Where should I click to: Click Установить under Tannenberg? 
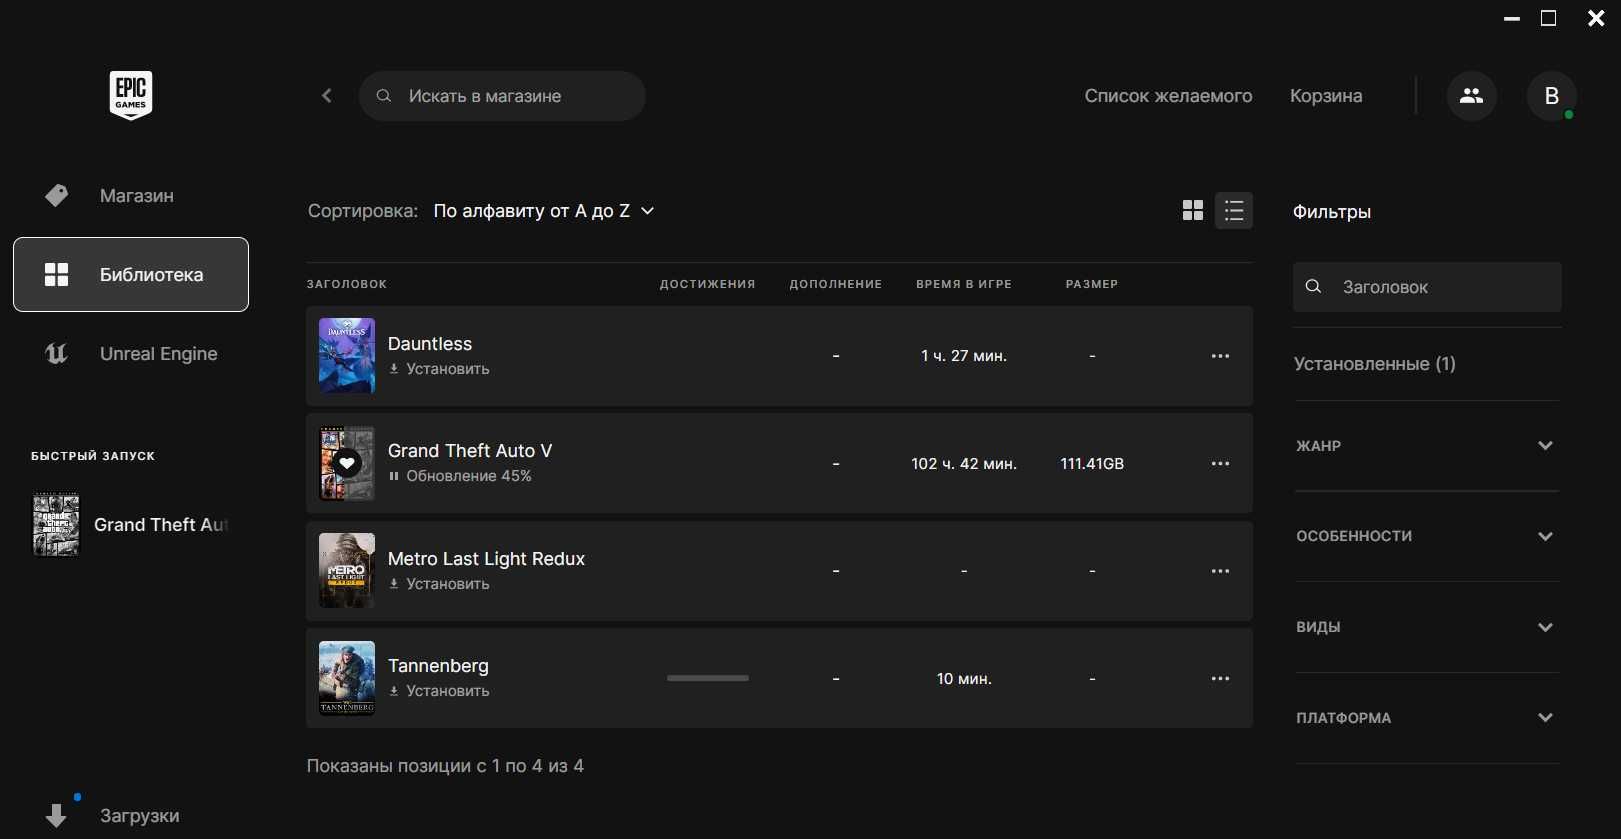pyautogui.click(x=439, y=691)
